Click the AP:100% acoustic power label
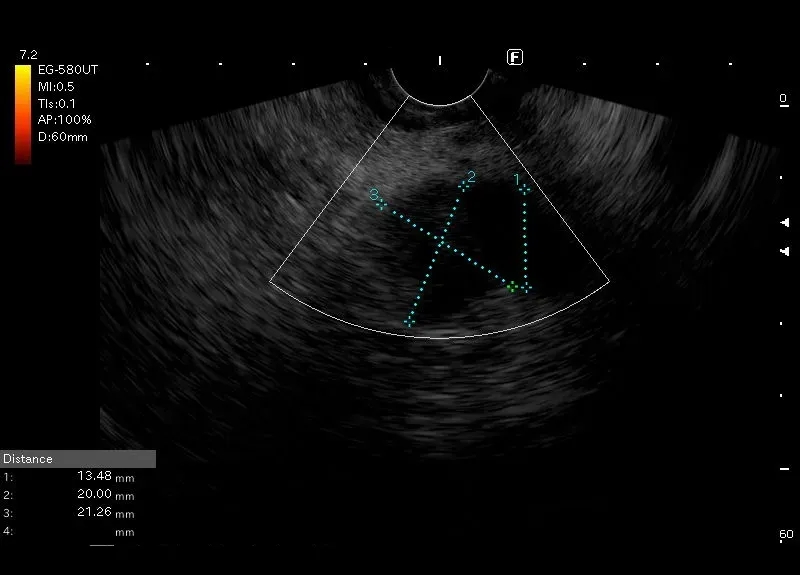800x575 pixels. (x=64, y=120)
